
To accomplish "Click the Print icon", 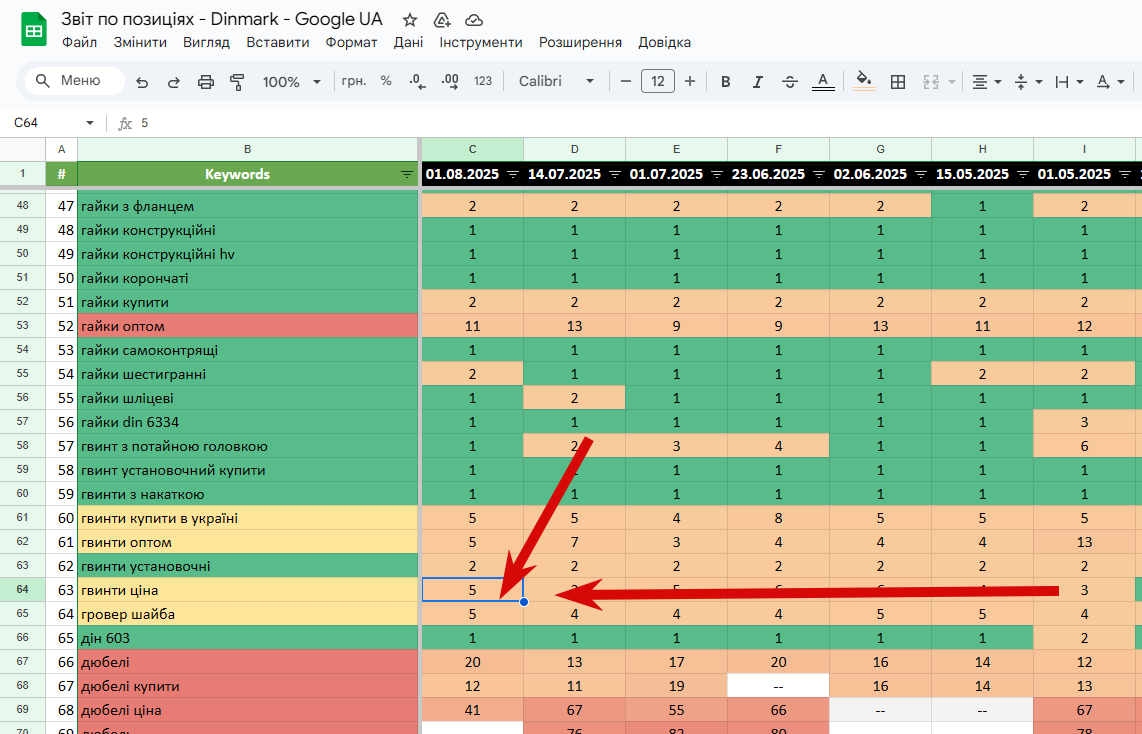I will 205,82.
